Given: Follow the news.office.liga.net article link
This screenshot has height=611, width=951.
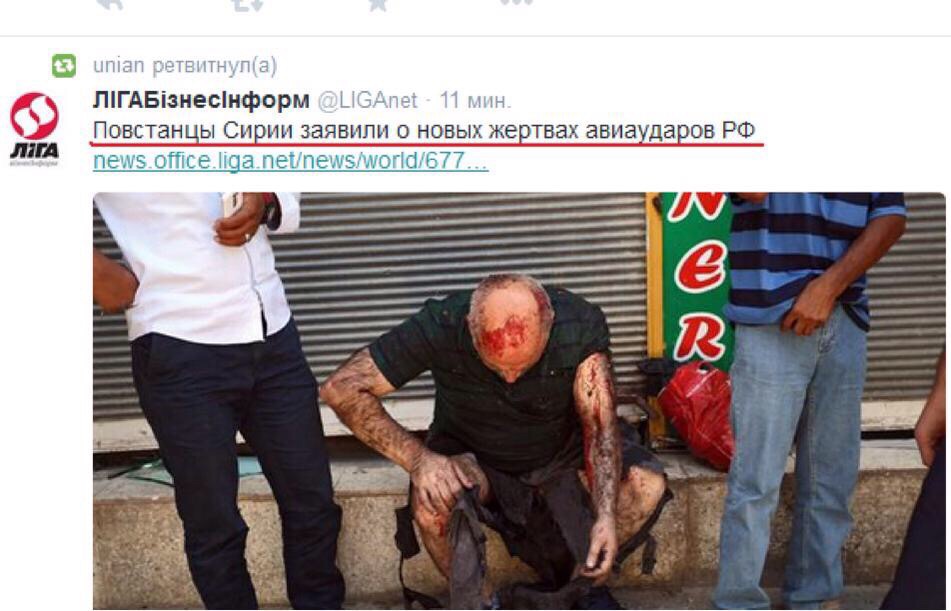Looking at the screenshot, I should pos(291,161).
